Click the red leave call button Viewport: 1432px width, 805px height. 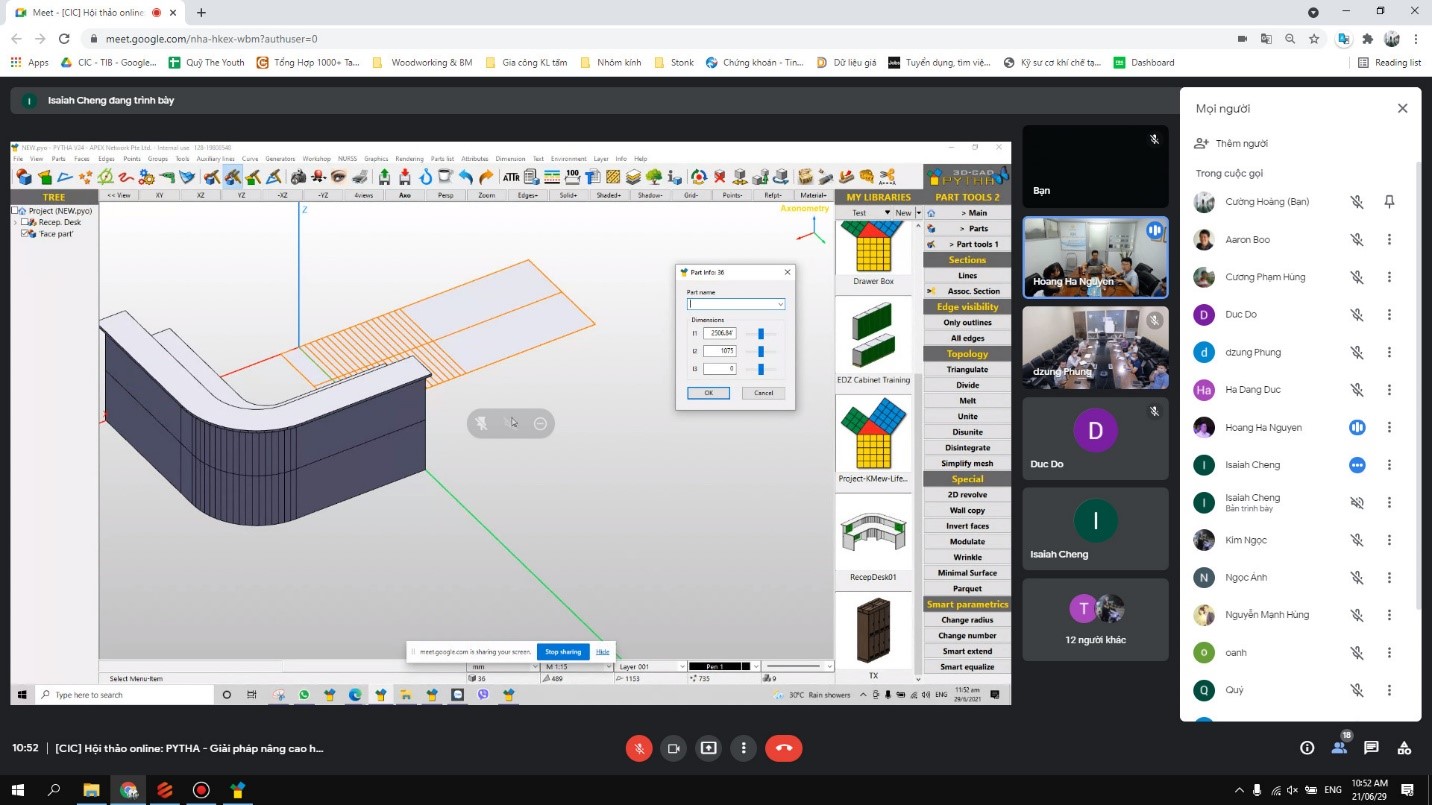pos(783,748)
